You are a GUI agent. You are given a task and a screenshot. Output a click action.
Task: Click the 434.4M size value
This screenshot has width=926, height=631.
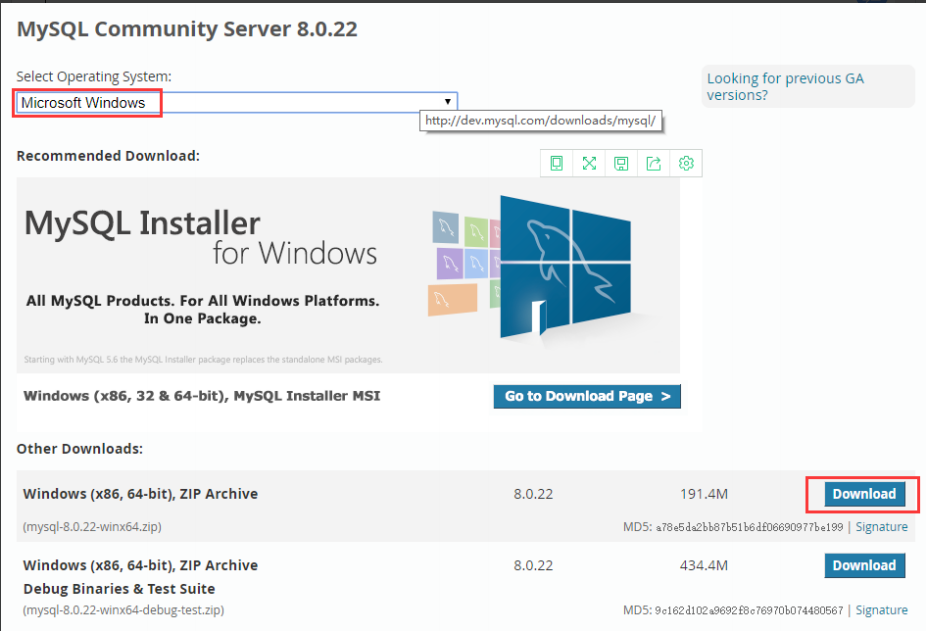704,565
